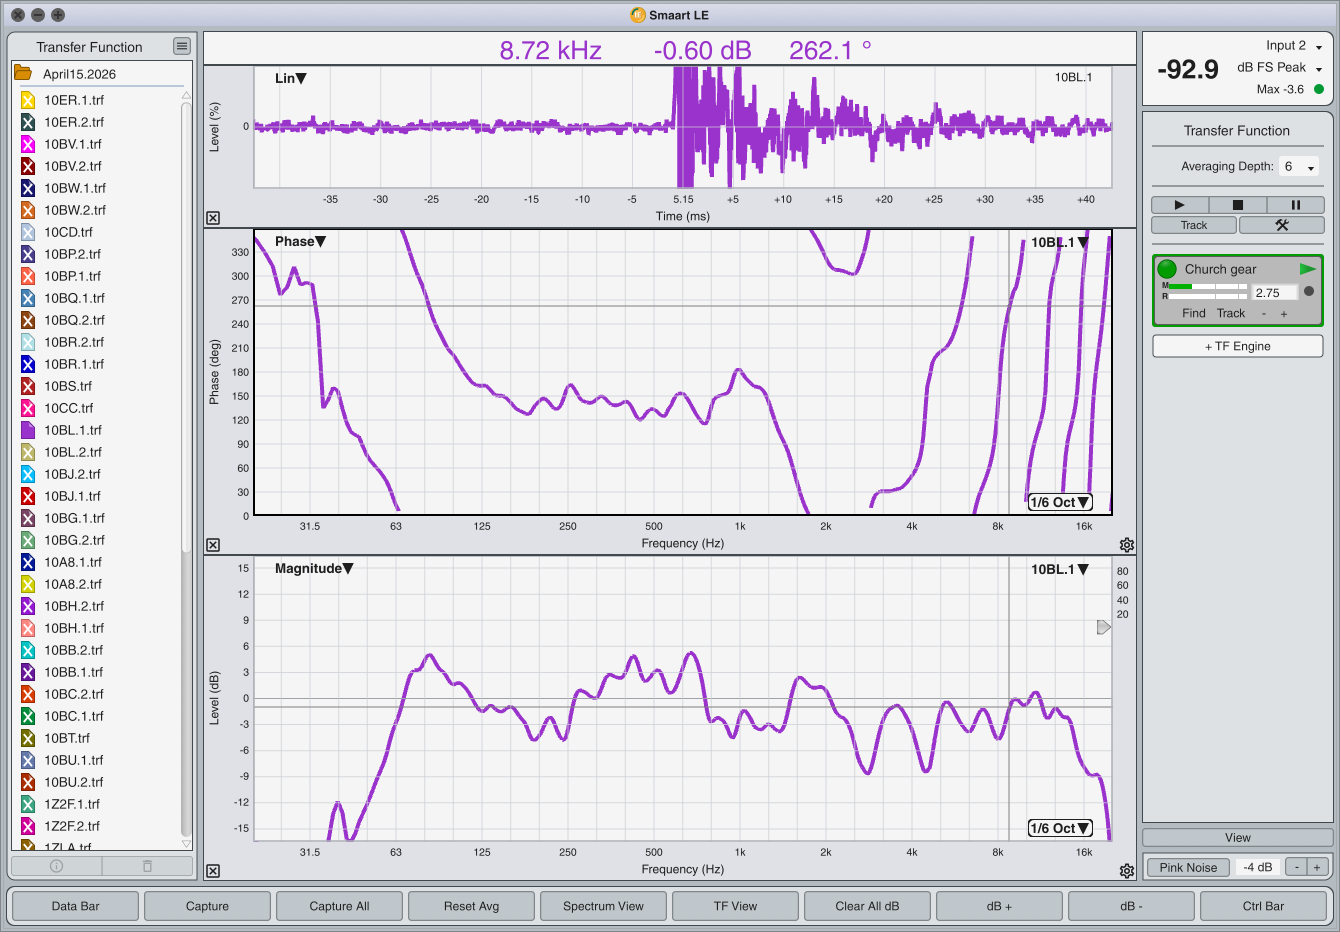
Task: Toggle visibility of 10ER.1.trf trace
Action: pyautogui.click(x=28, y=100)
